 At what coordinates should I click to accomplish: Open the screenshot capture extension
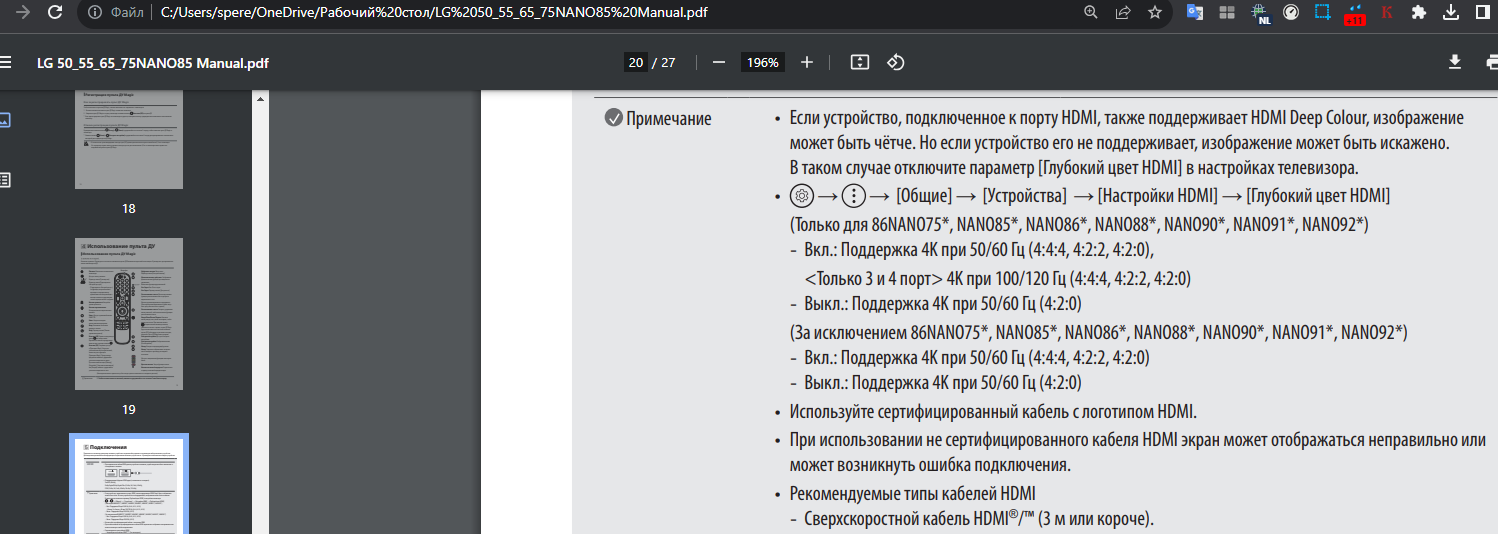click(x=1323, y=13)
